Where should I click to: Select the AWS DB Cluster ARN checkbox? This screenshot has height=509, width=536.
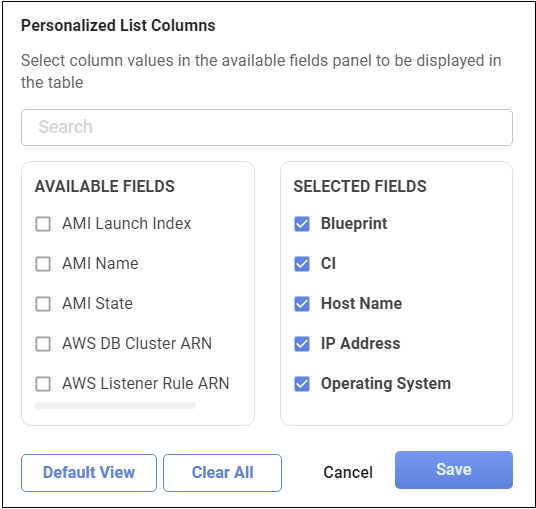point(43,344)
